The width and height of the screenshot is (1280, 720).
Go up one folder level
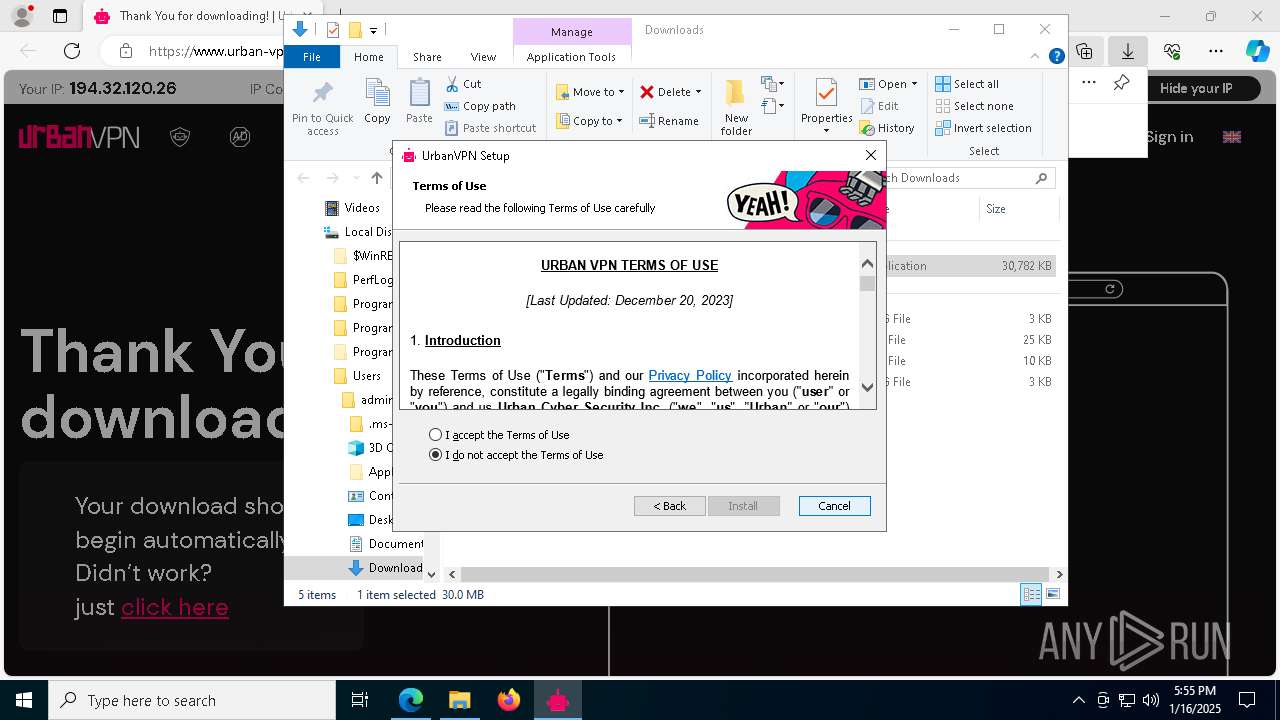point(376,178)
